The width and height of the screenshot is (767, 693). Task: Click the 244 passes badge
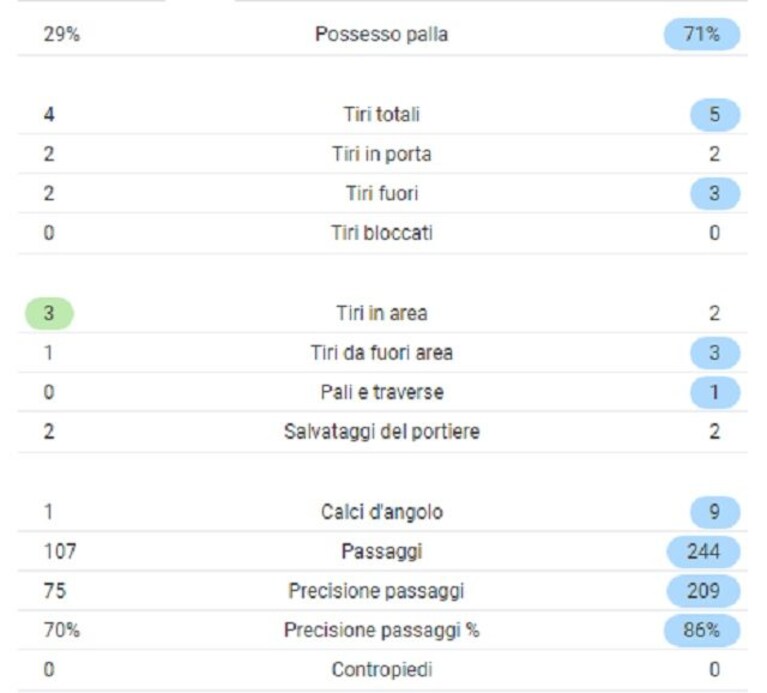703,552
